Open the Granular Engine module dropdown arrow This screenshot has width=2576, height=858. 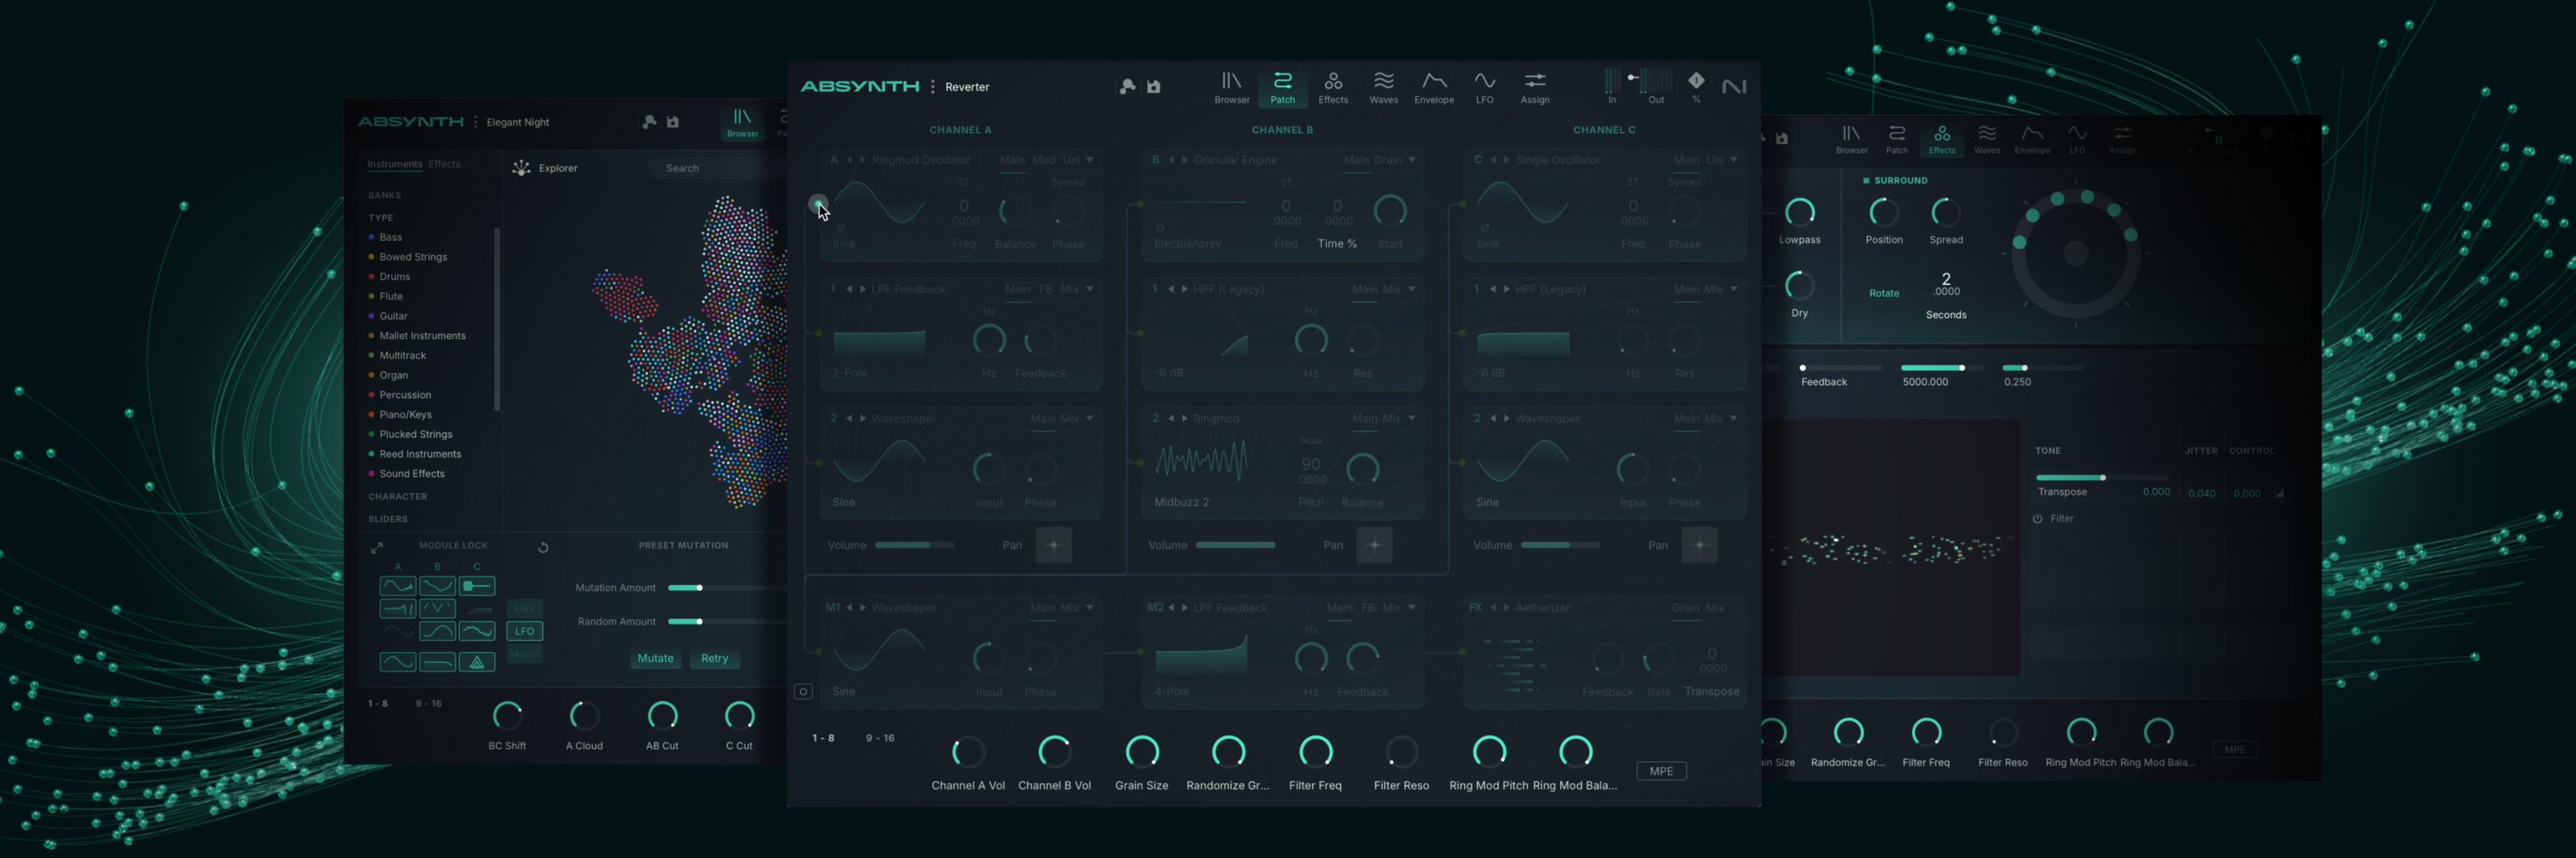1412,160
